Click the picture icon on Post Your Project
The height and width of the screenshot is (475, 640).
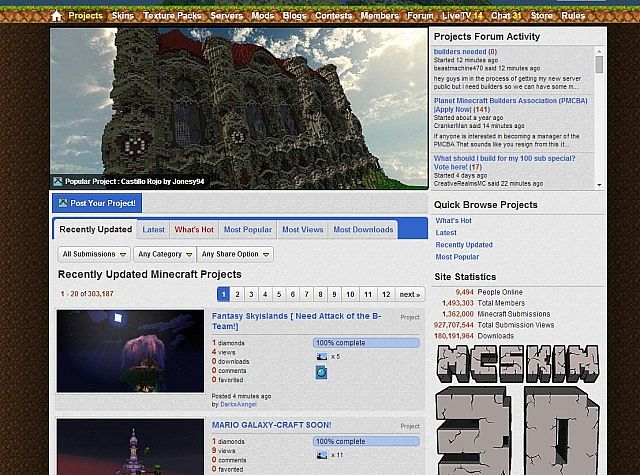(63, 203)
